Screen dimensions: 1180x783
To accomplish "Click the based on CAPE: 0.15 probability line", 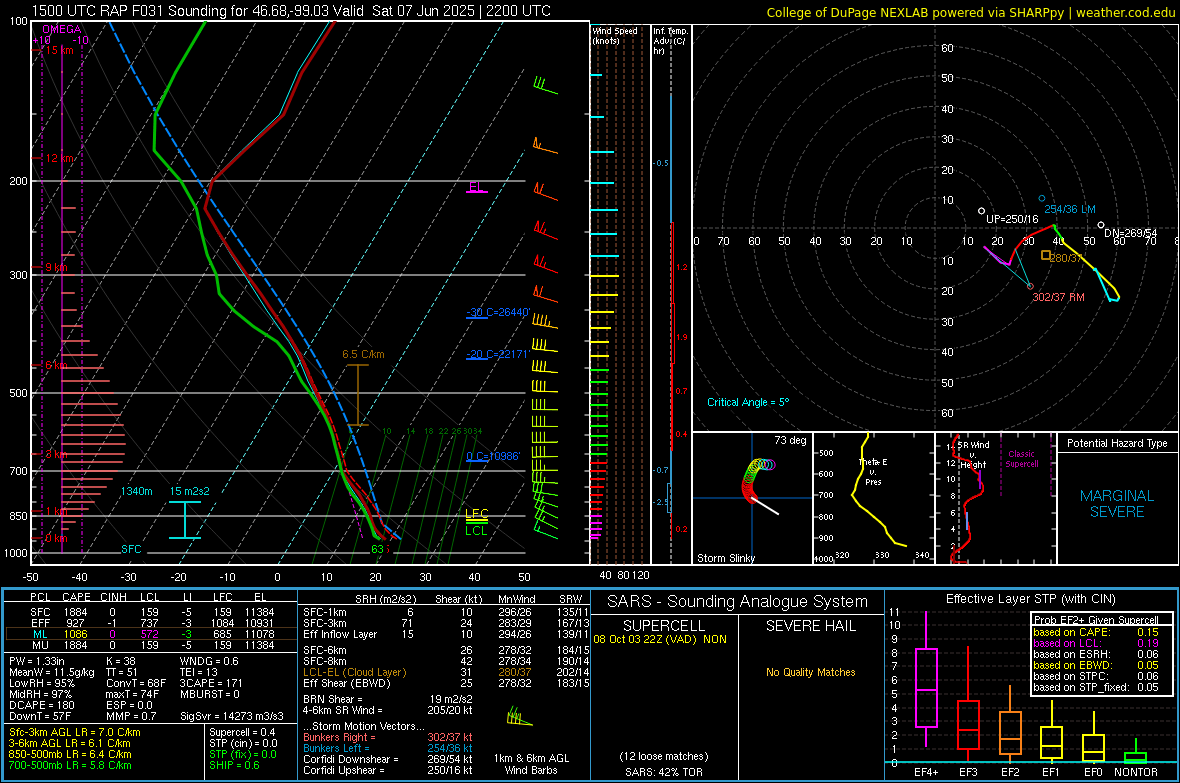I will (x=1096, y=632).
